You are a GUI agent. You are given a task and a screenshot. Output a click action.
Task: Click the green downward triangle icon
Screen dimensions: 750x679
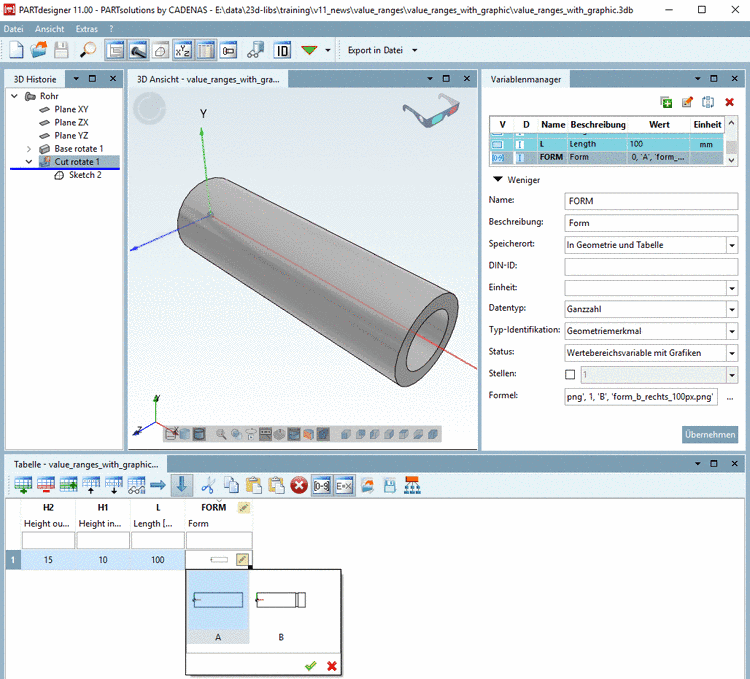click(309, 50)
